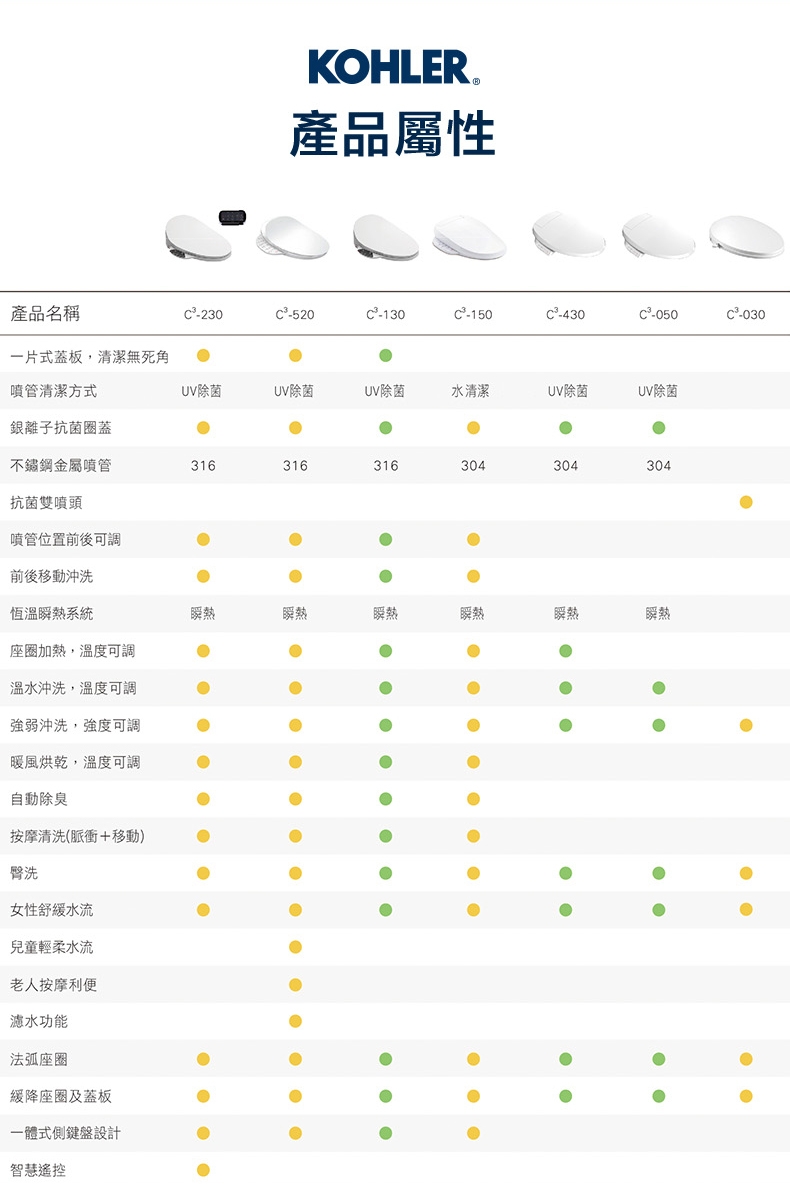
Task: Click the C³-030 column header
Action: (x=746, y=314)
